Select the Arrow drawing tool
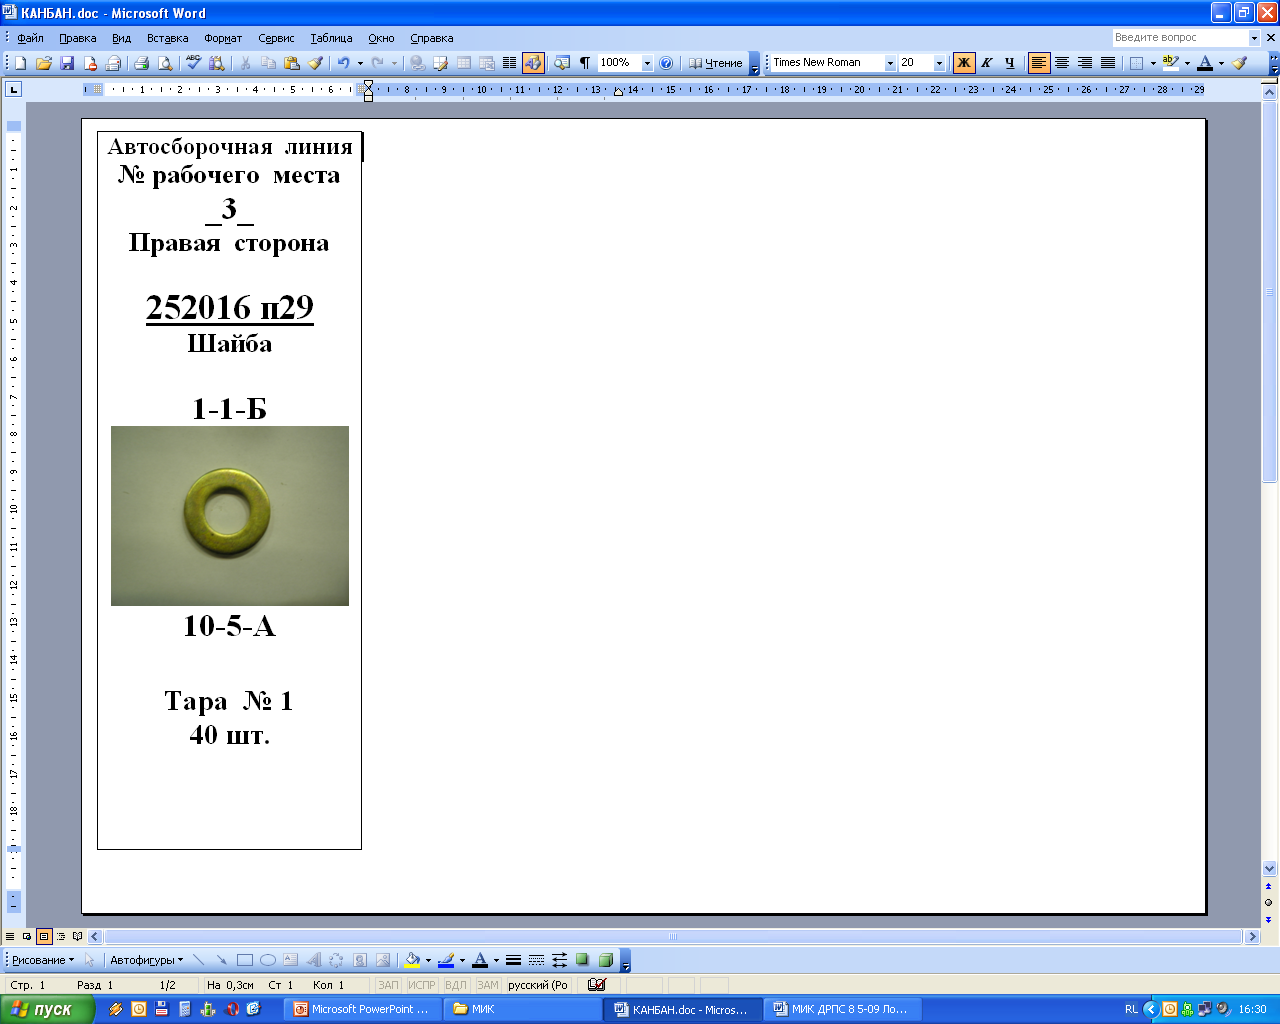1280x1024 pixels. (221, 960)
